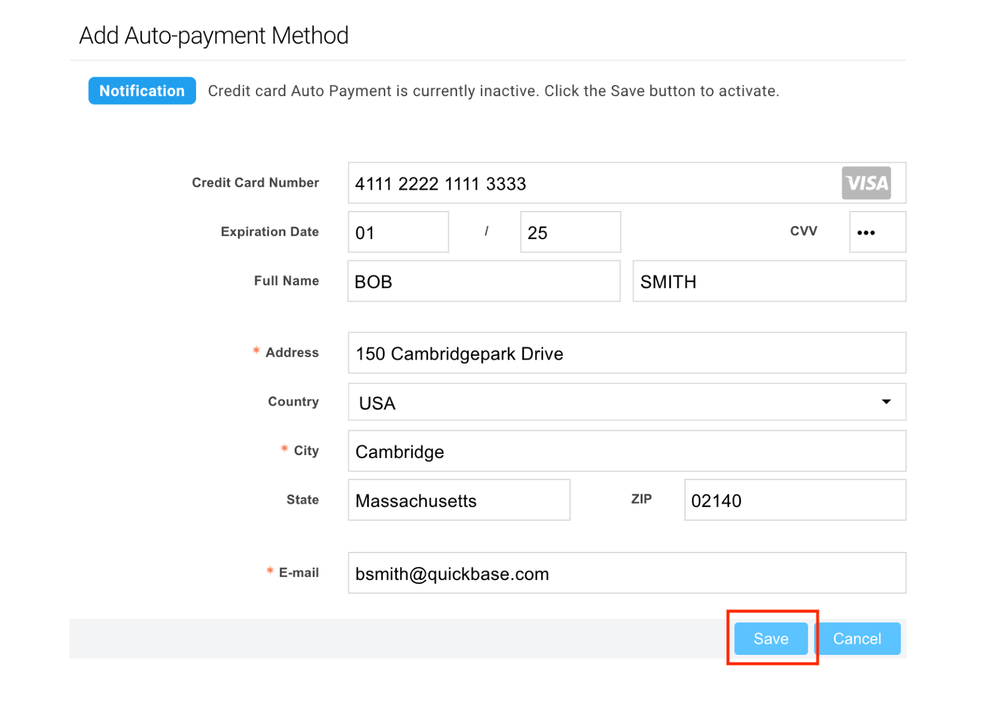Click the Add Auto-payment Method heading
This screenshot has width=999, height=726.
pyautogui.click(x=213, y=36)
